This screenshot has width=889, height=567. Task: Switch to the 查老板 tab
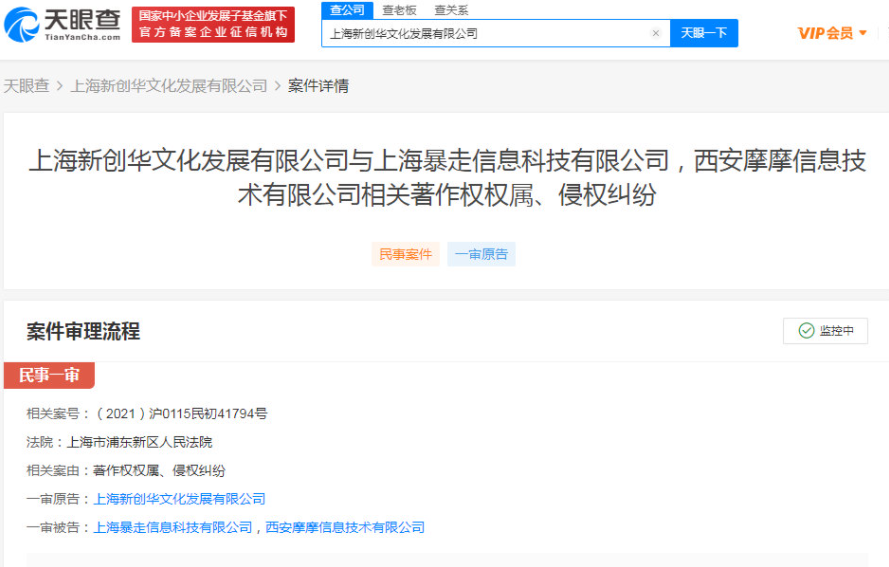tap(399, 10)
